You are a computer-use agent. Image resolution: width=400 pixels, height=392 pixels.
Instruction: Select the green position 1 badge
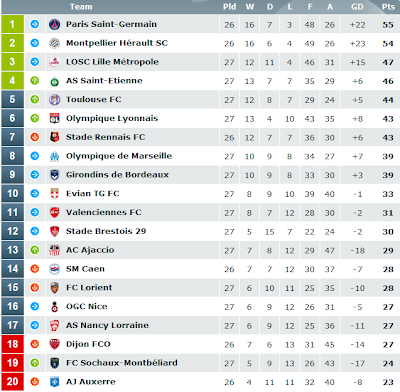click(12, 24)
